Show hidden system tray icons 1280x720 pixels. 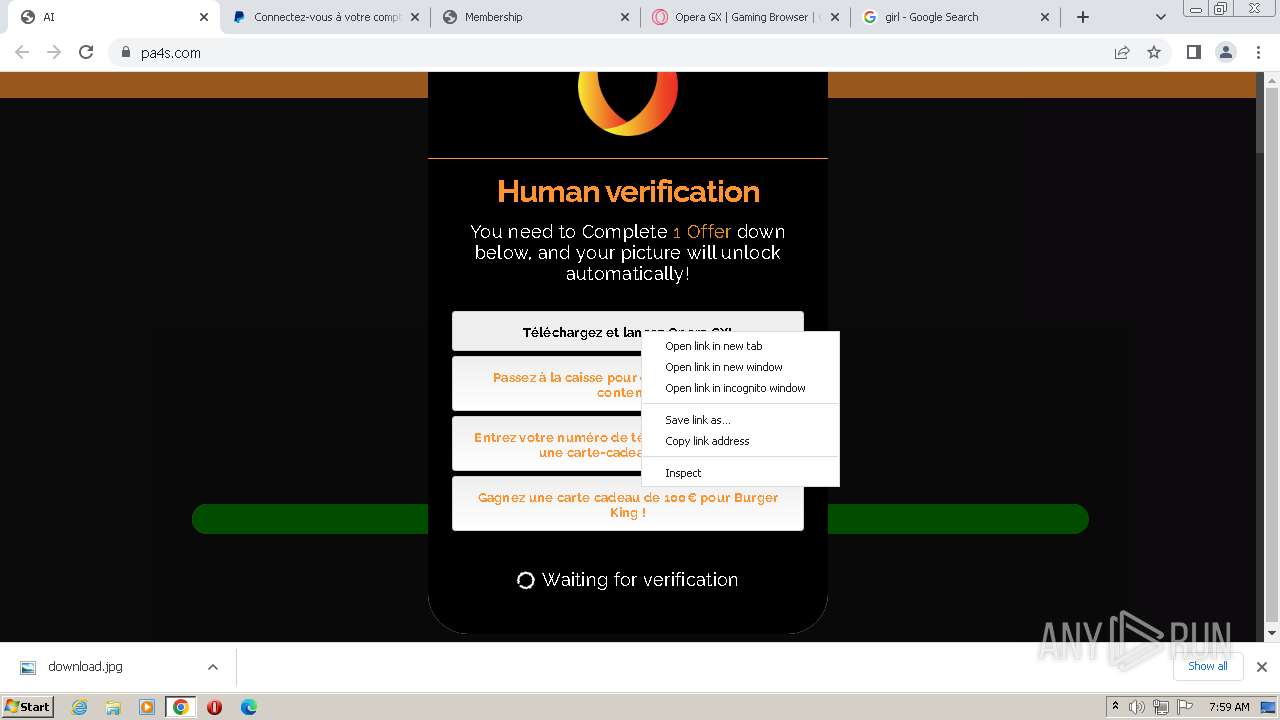[x=1115, y=707]
